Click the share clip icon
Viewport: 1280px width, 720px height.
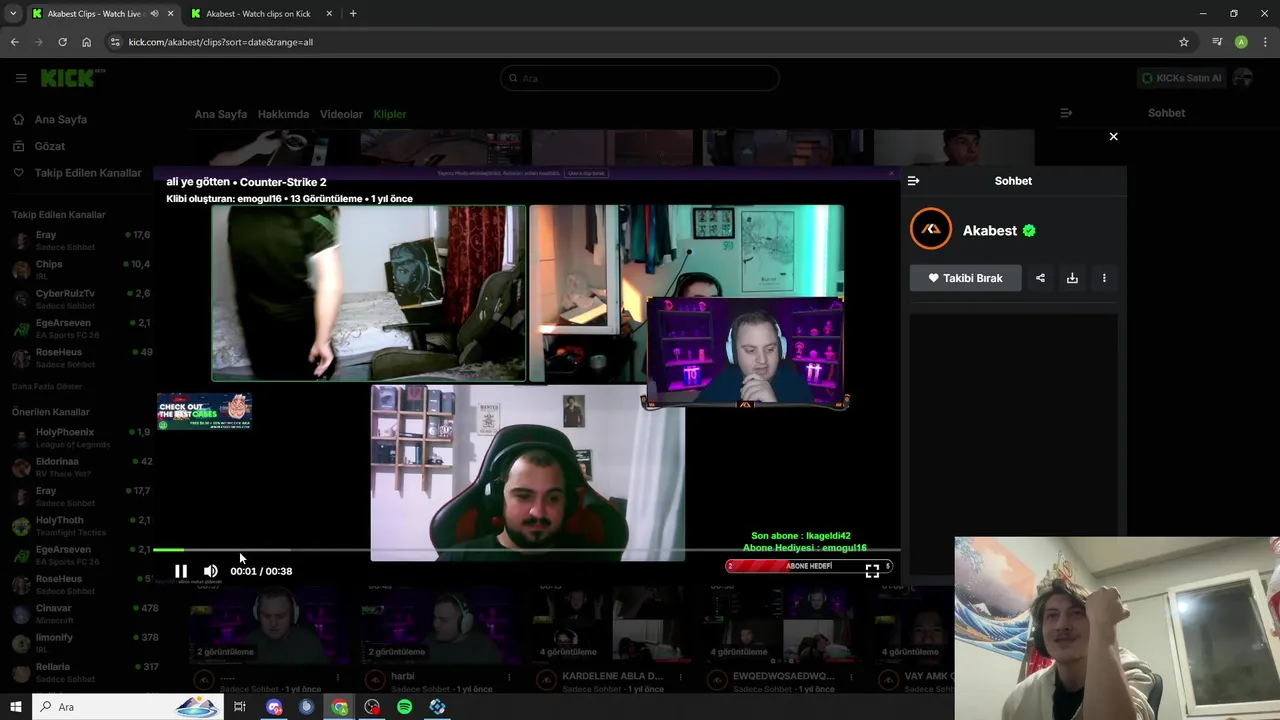(1040, 278)
